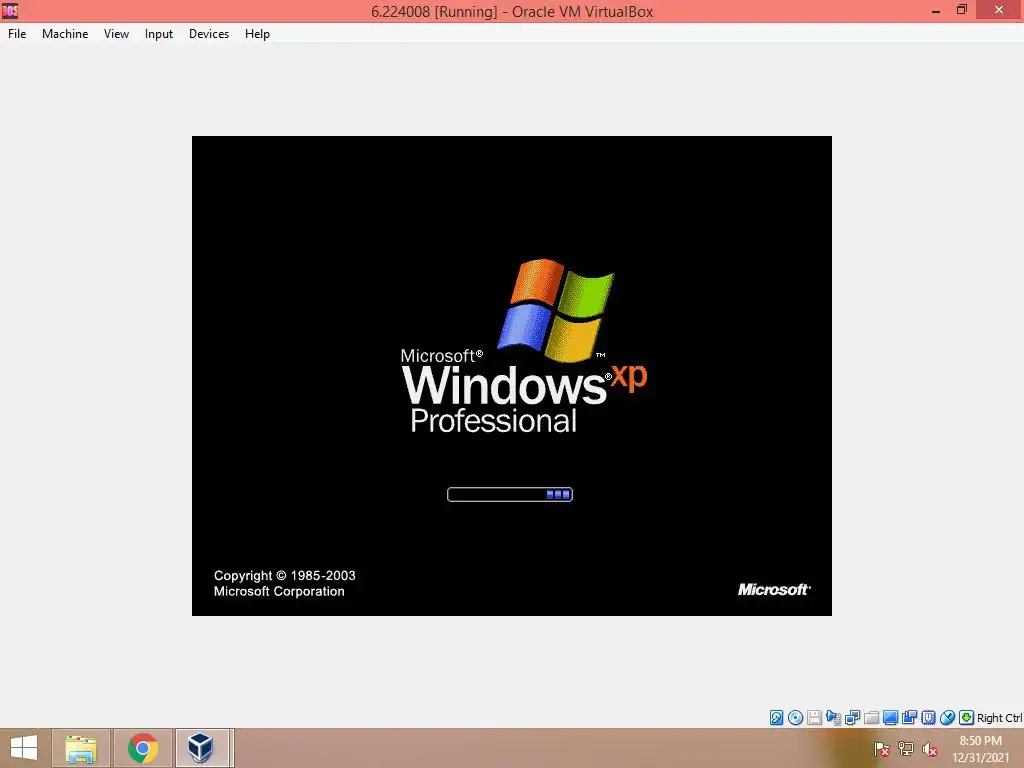Viewport: 1024px width, 768px height.
Task: Click the green arrow keyboard capture icon
Action: tap(967, 718)
